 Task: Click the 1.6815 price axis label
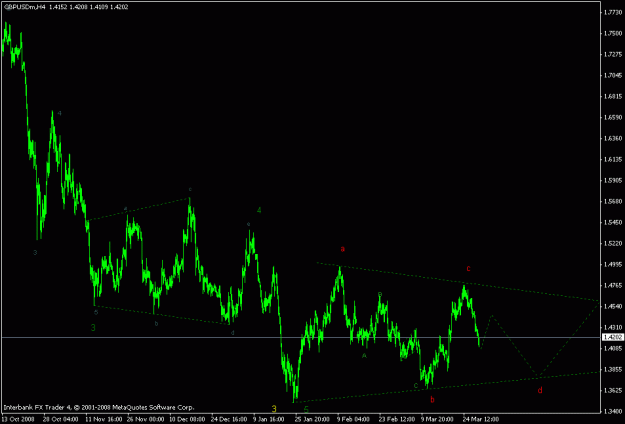(x=612, y=96)
